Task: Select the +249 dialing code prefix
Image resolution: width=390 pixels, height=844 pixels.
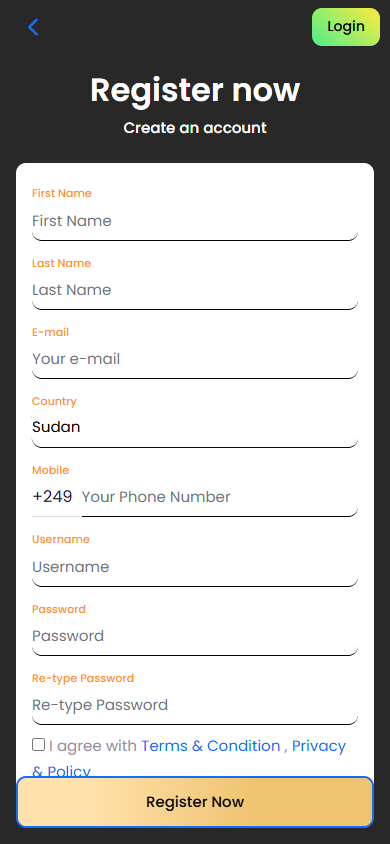Action: [53, 496]
